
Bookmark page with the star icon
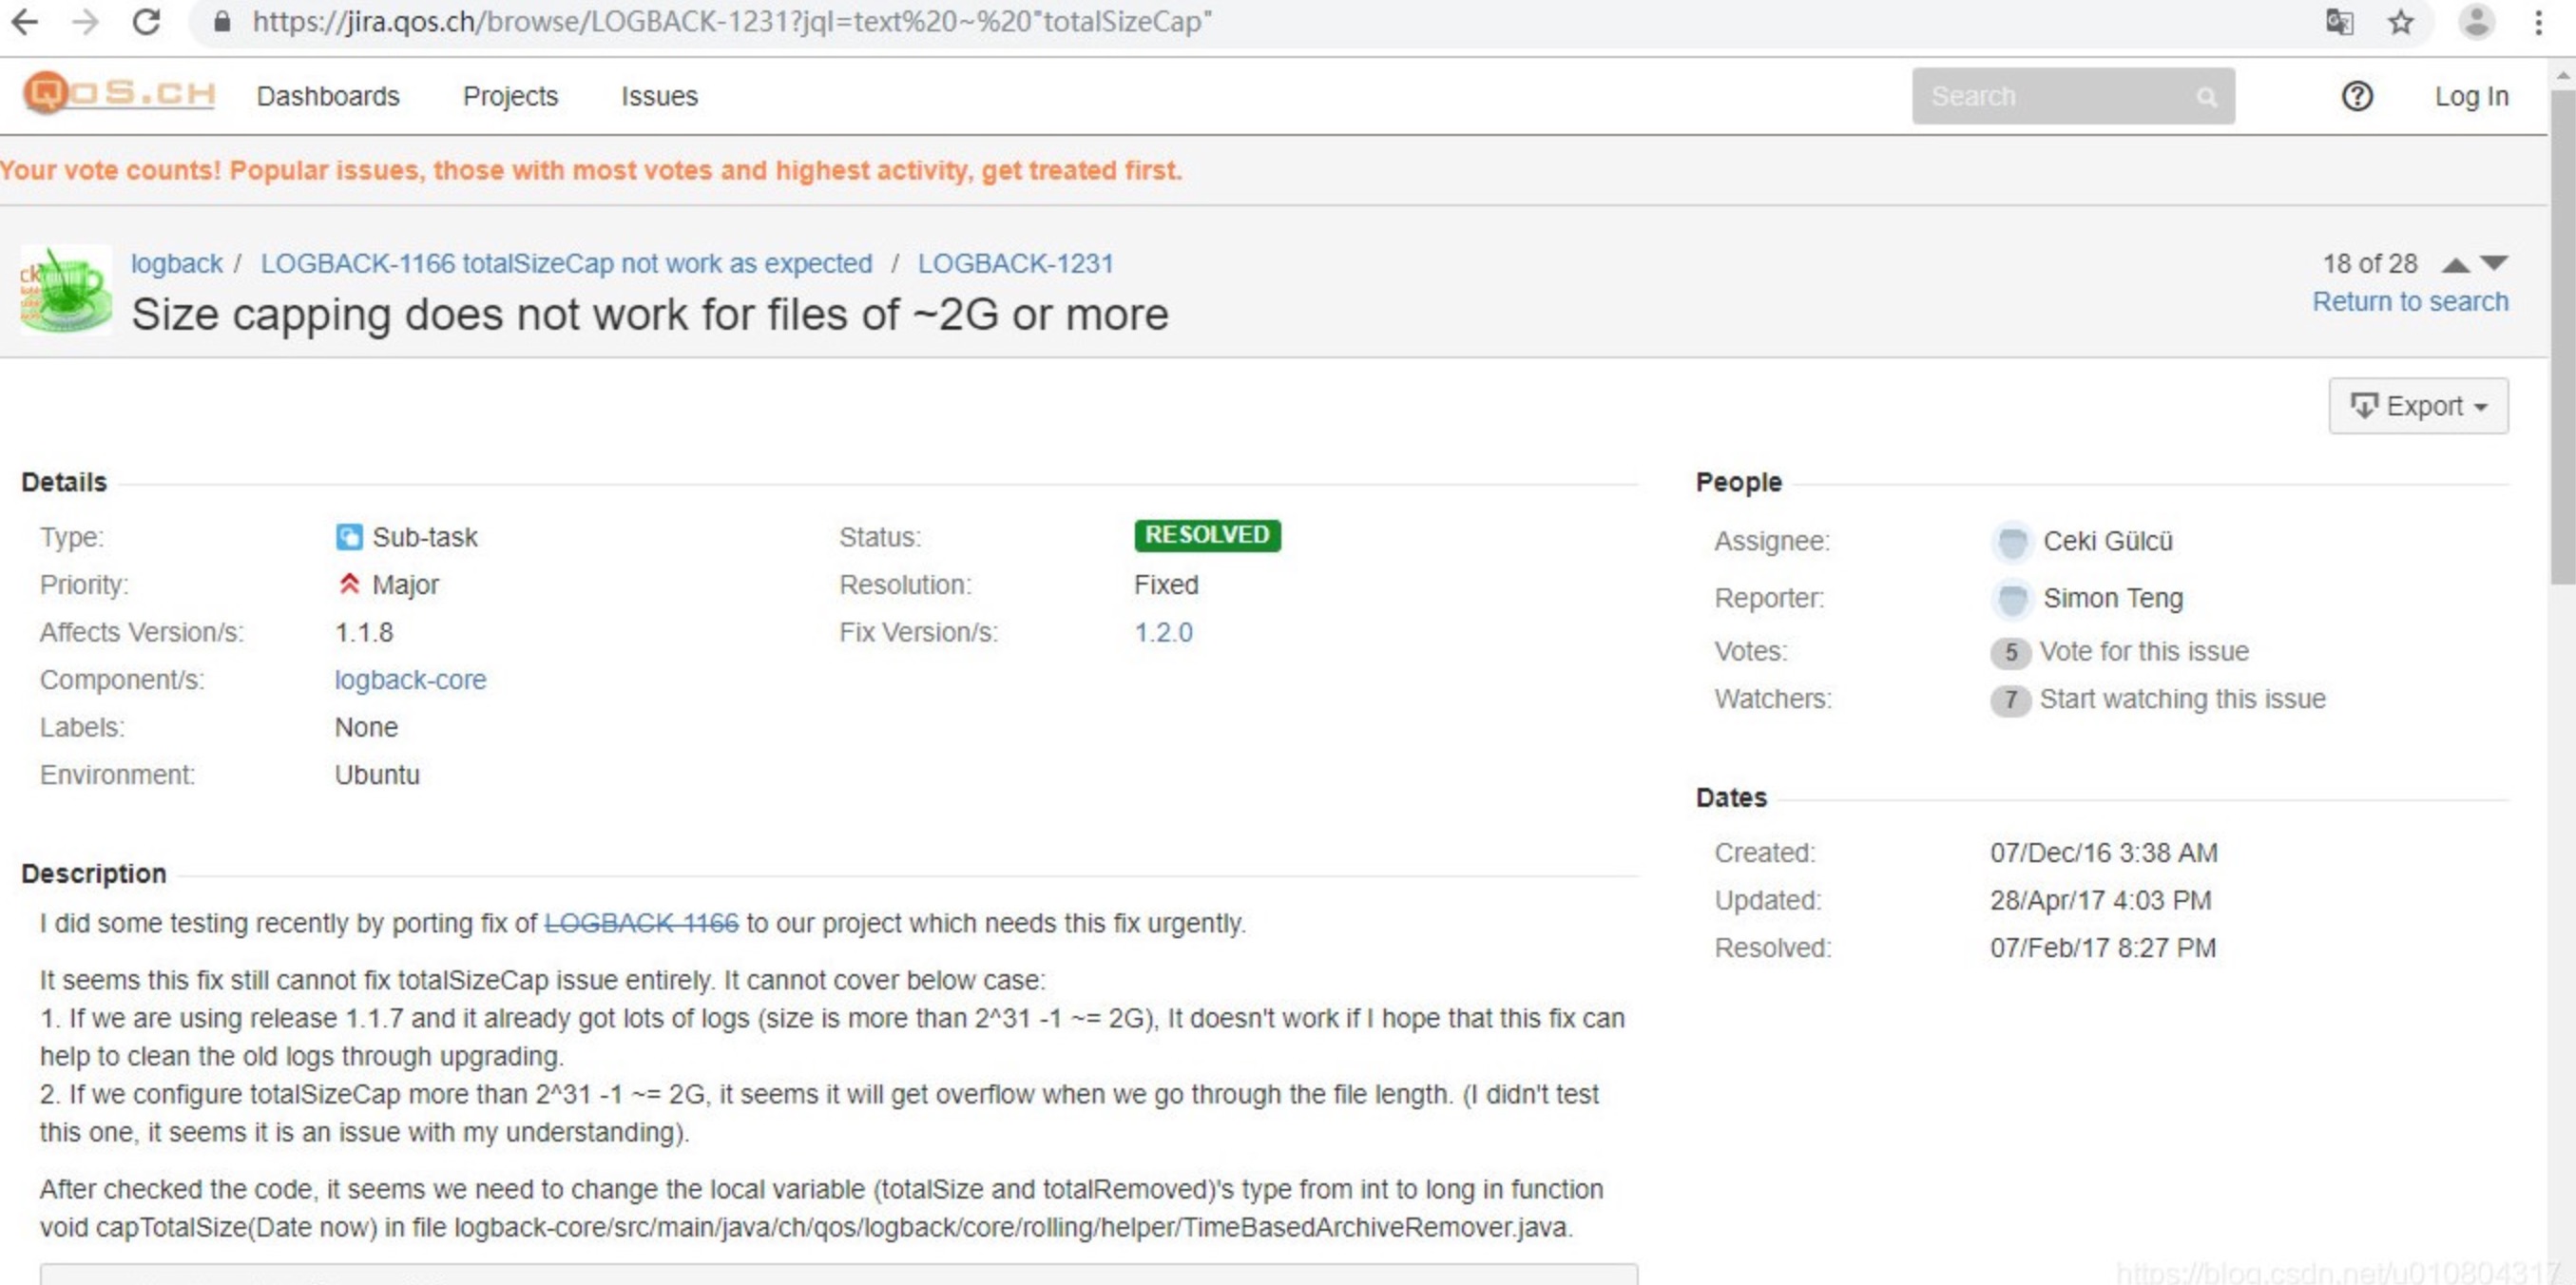pyautogui.click(x=2401, y=21)
